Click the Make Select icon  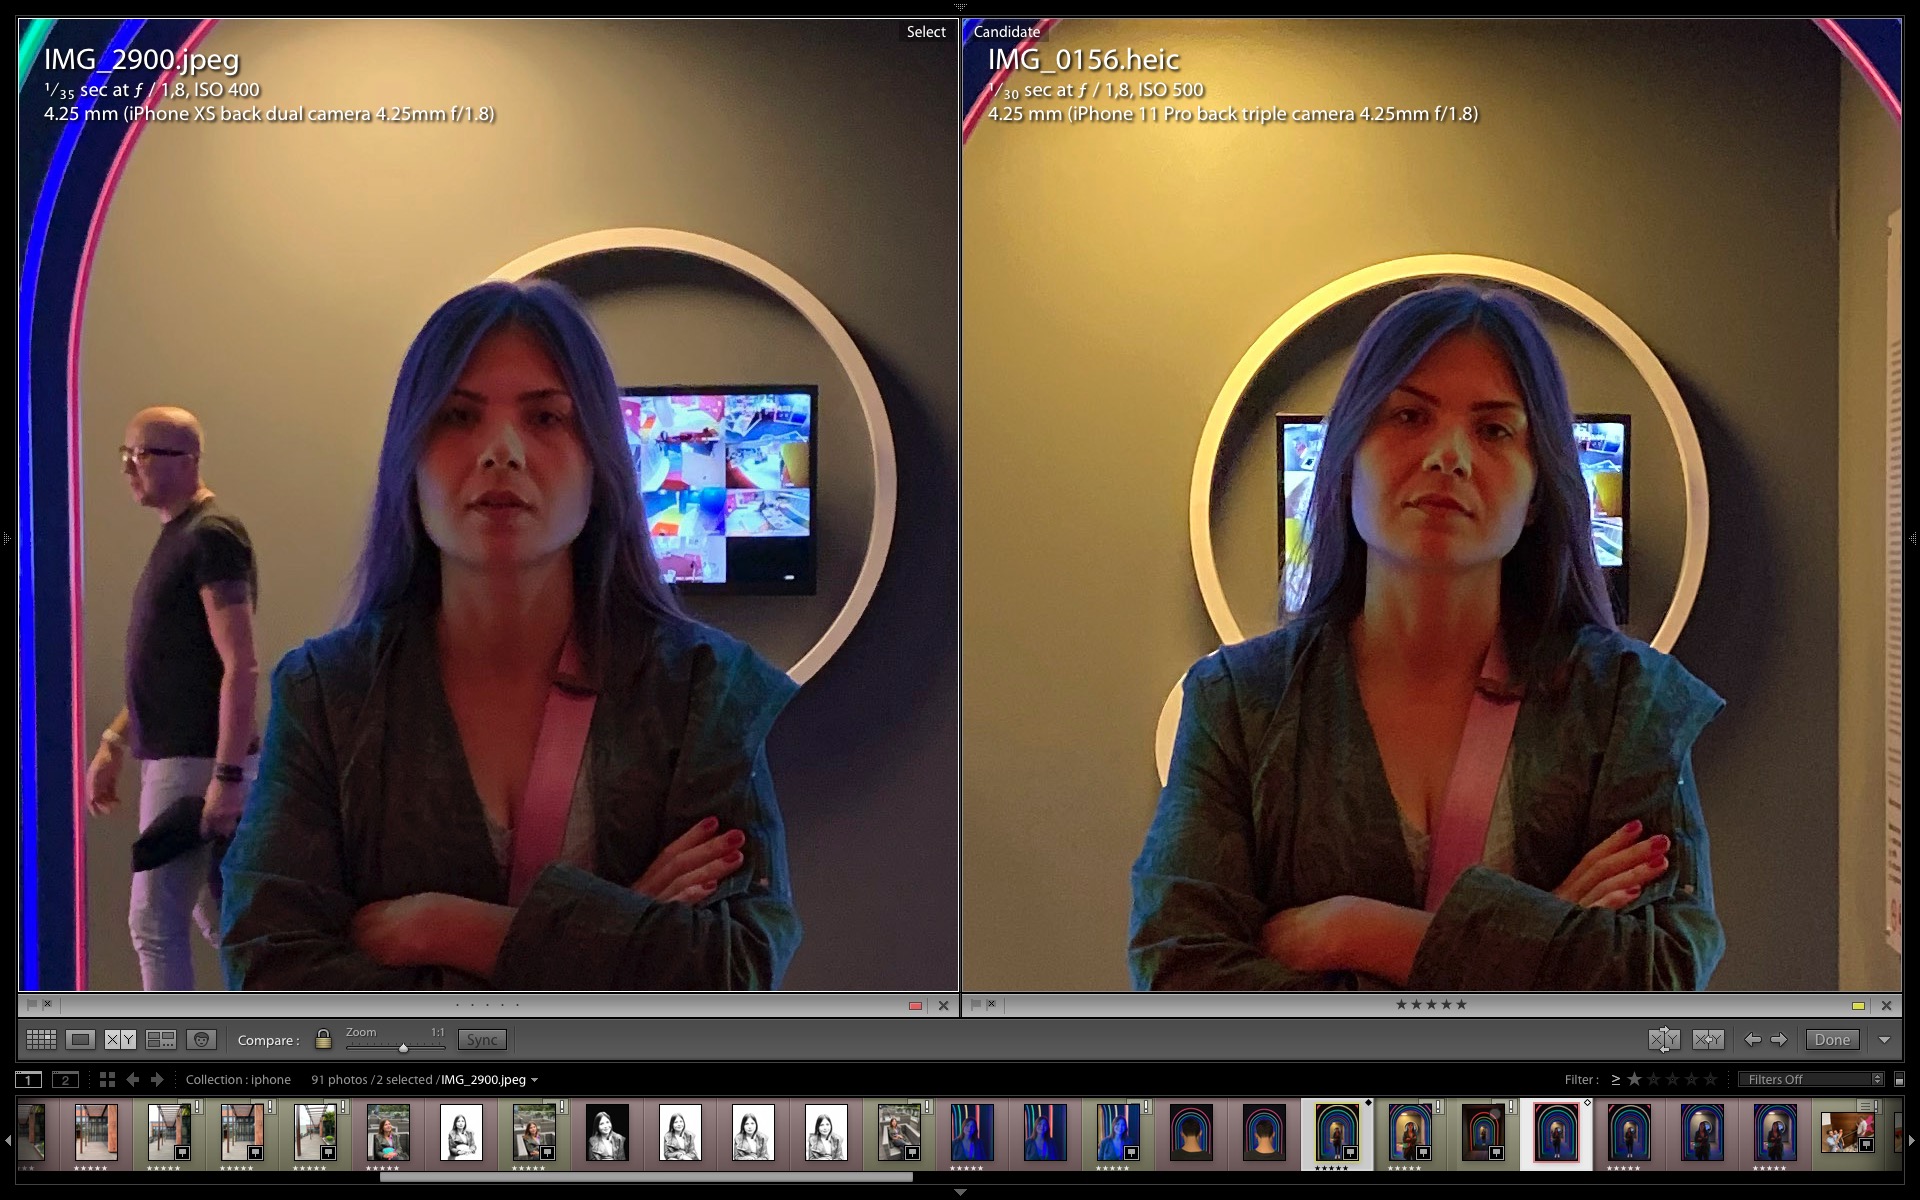[1708, 1040]
